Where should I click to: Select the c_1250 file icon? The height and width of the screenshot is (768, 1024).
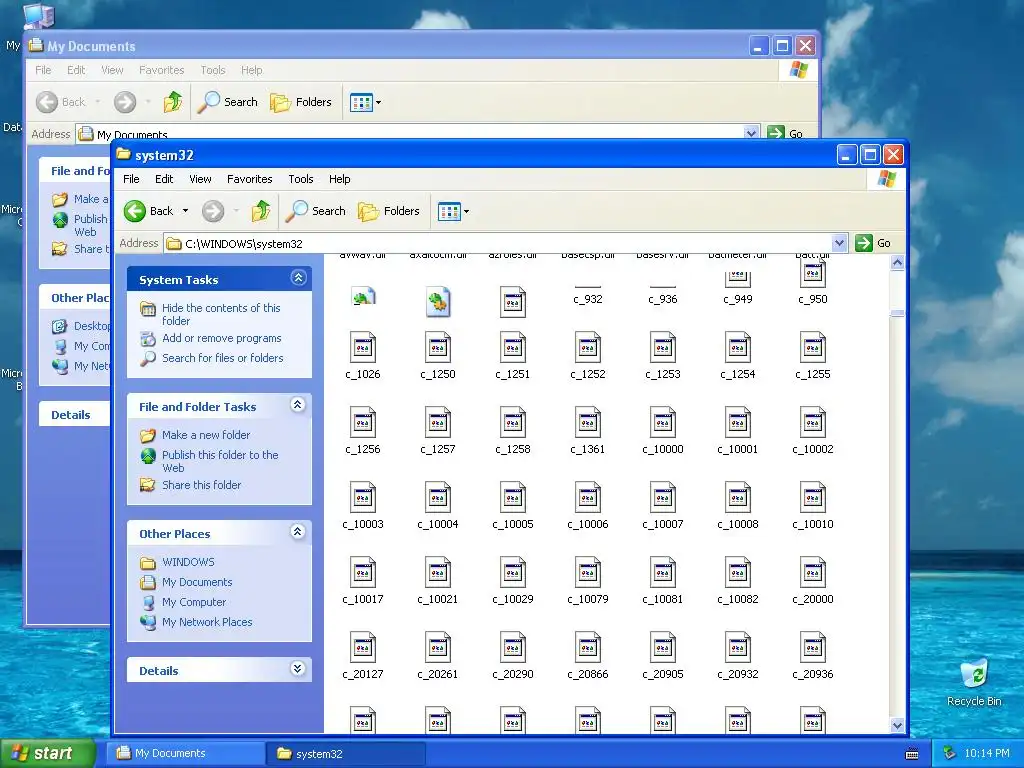[438, 347]
